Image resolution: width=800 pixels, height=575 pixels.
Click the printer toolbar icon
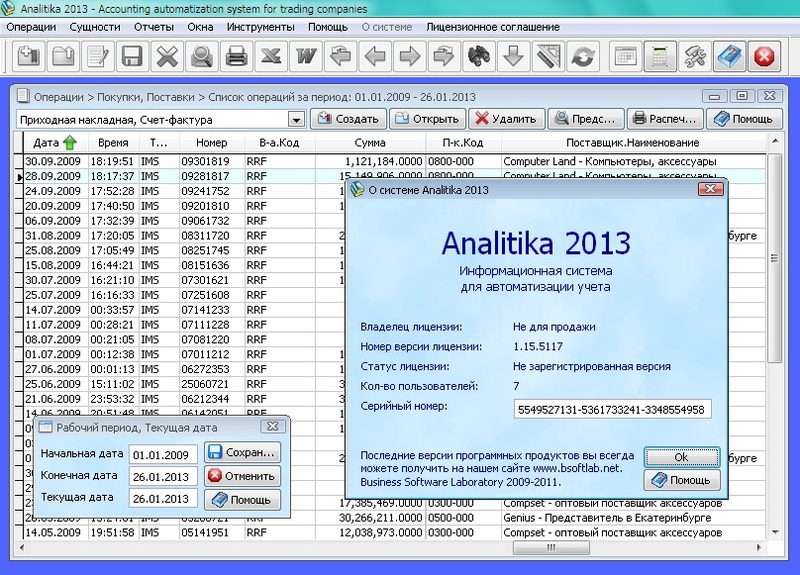[236, 56]
